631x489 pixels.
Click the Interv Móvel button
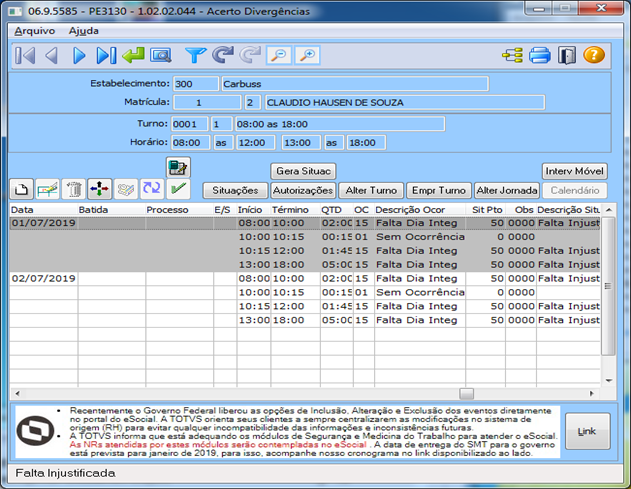pos(575,171)
